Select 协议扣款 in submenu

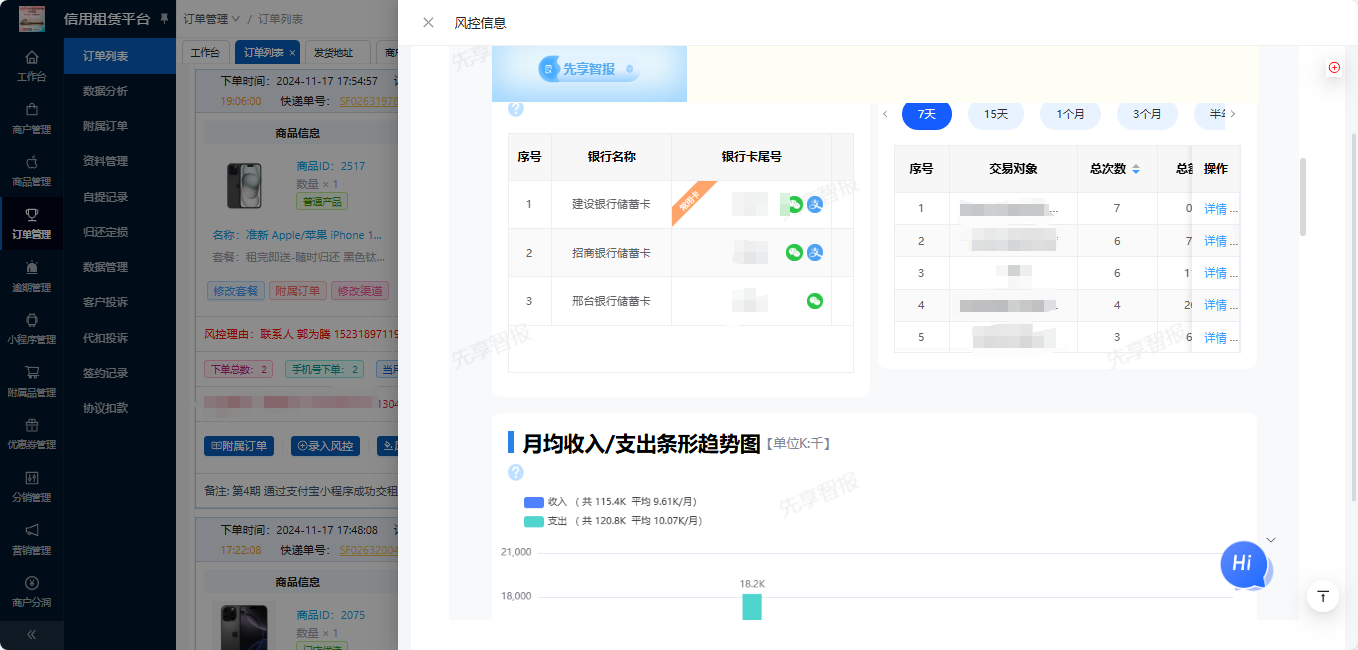[106, 408]
